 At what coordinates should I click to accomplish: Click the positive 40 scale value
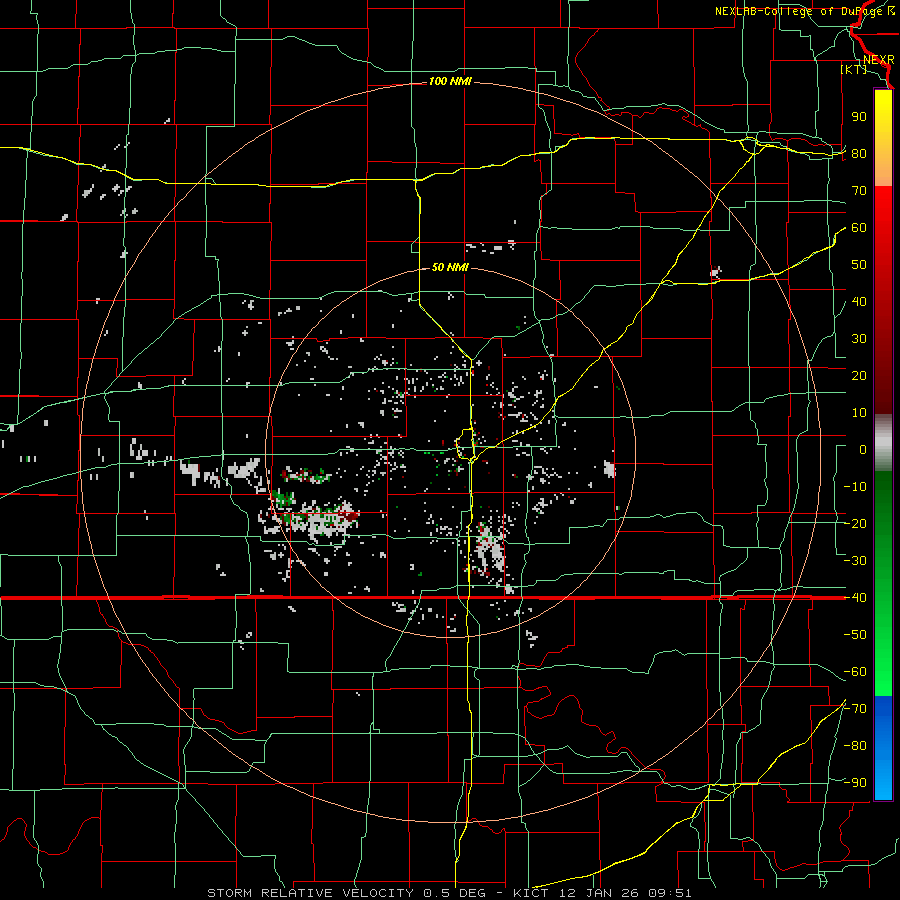pos(859,302)
